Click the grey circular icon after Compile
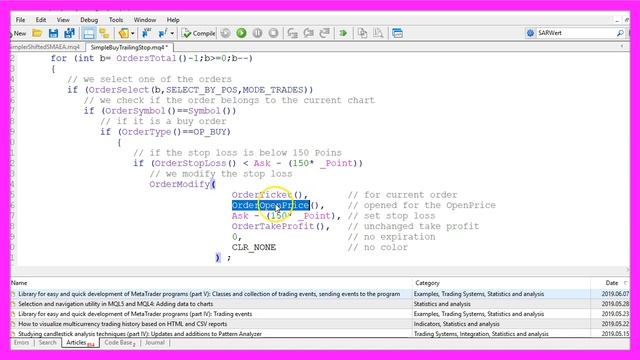The height and width of the screenshot is (360, 640). (x=225, y=33)
